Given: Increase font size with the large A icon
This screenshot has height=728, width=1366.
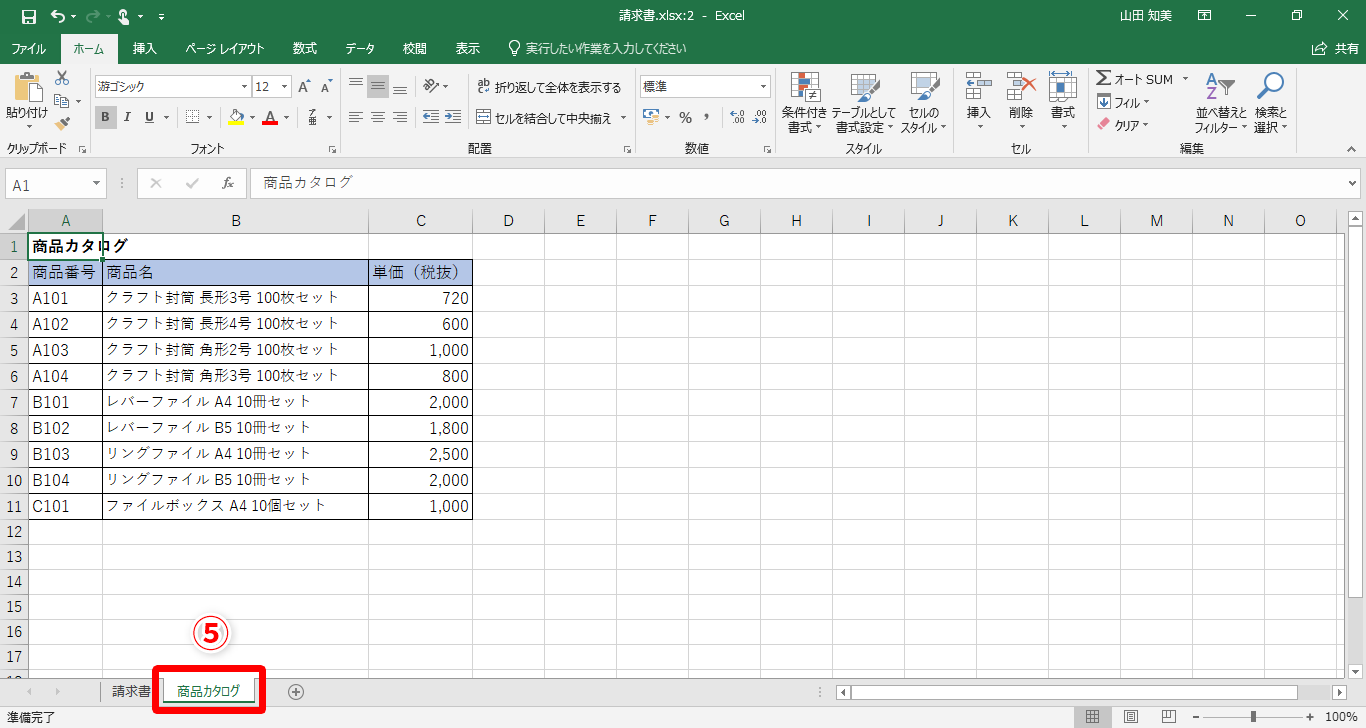Looking at the screenshot, I should 304,87.
